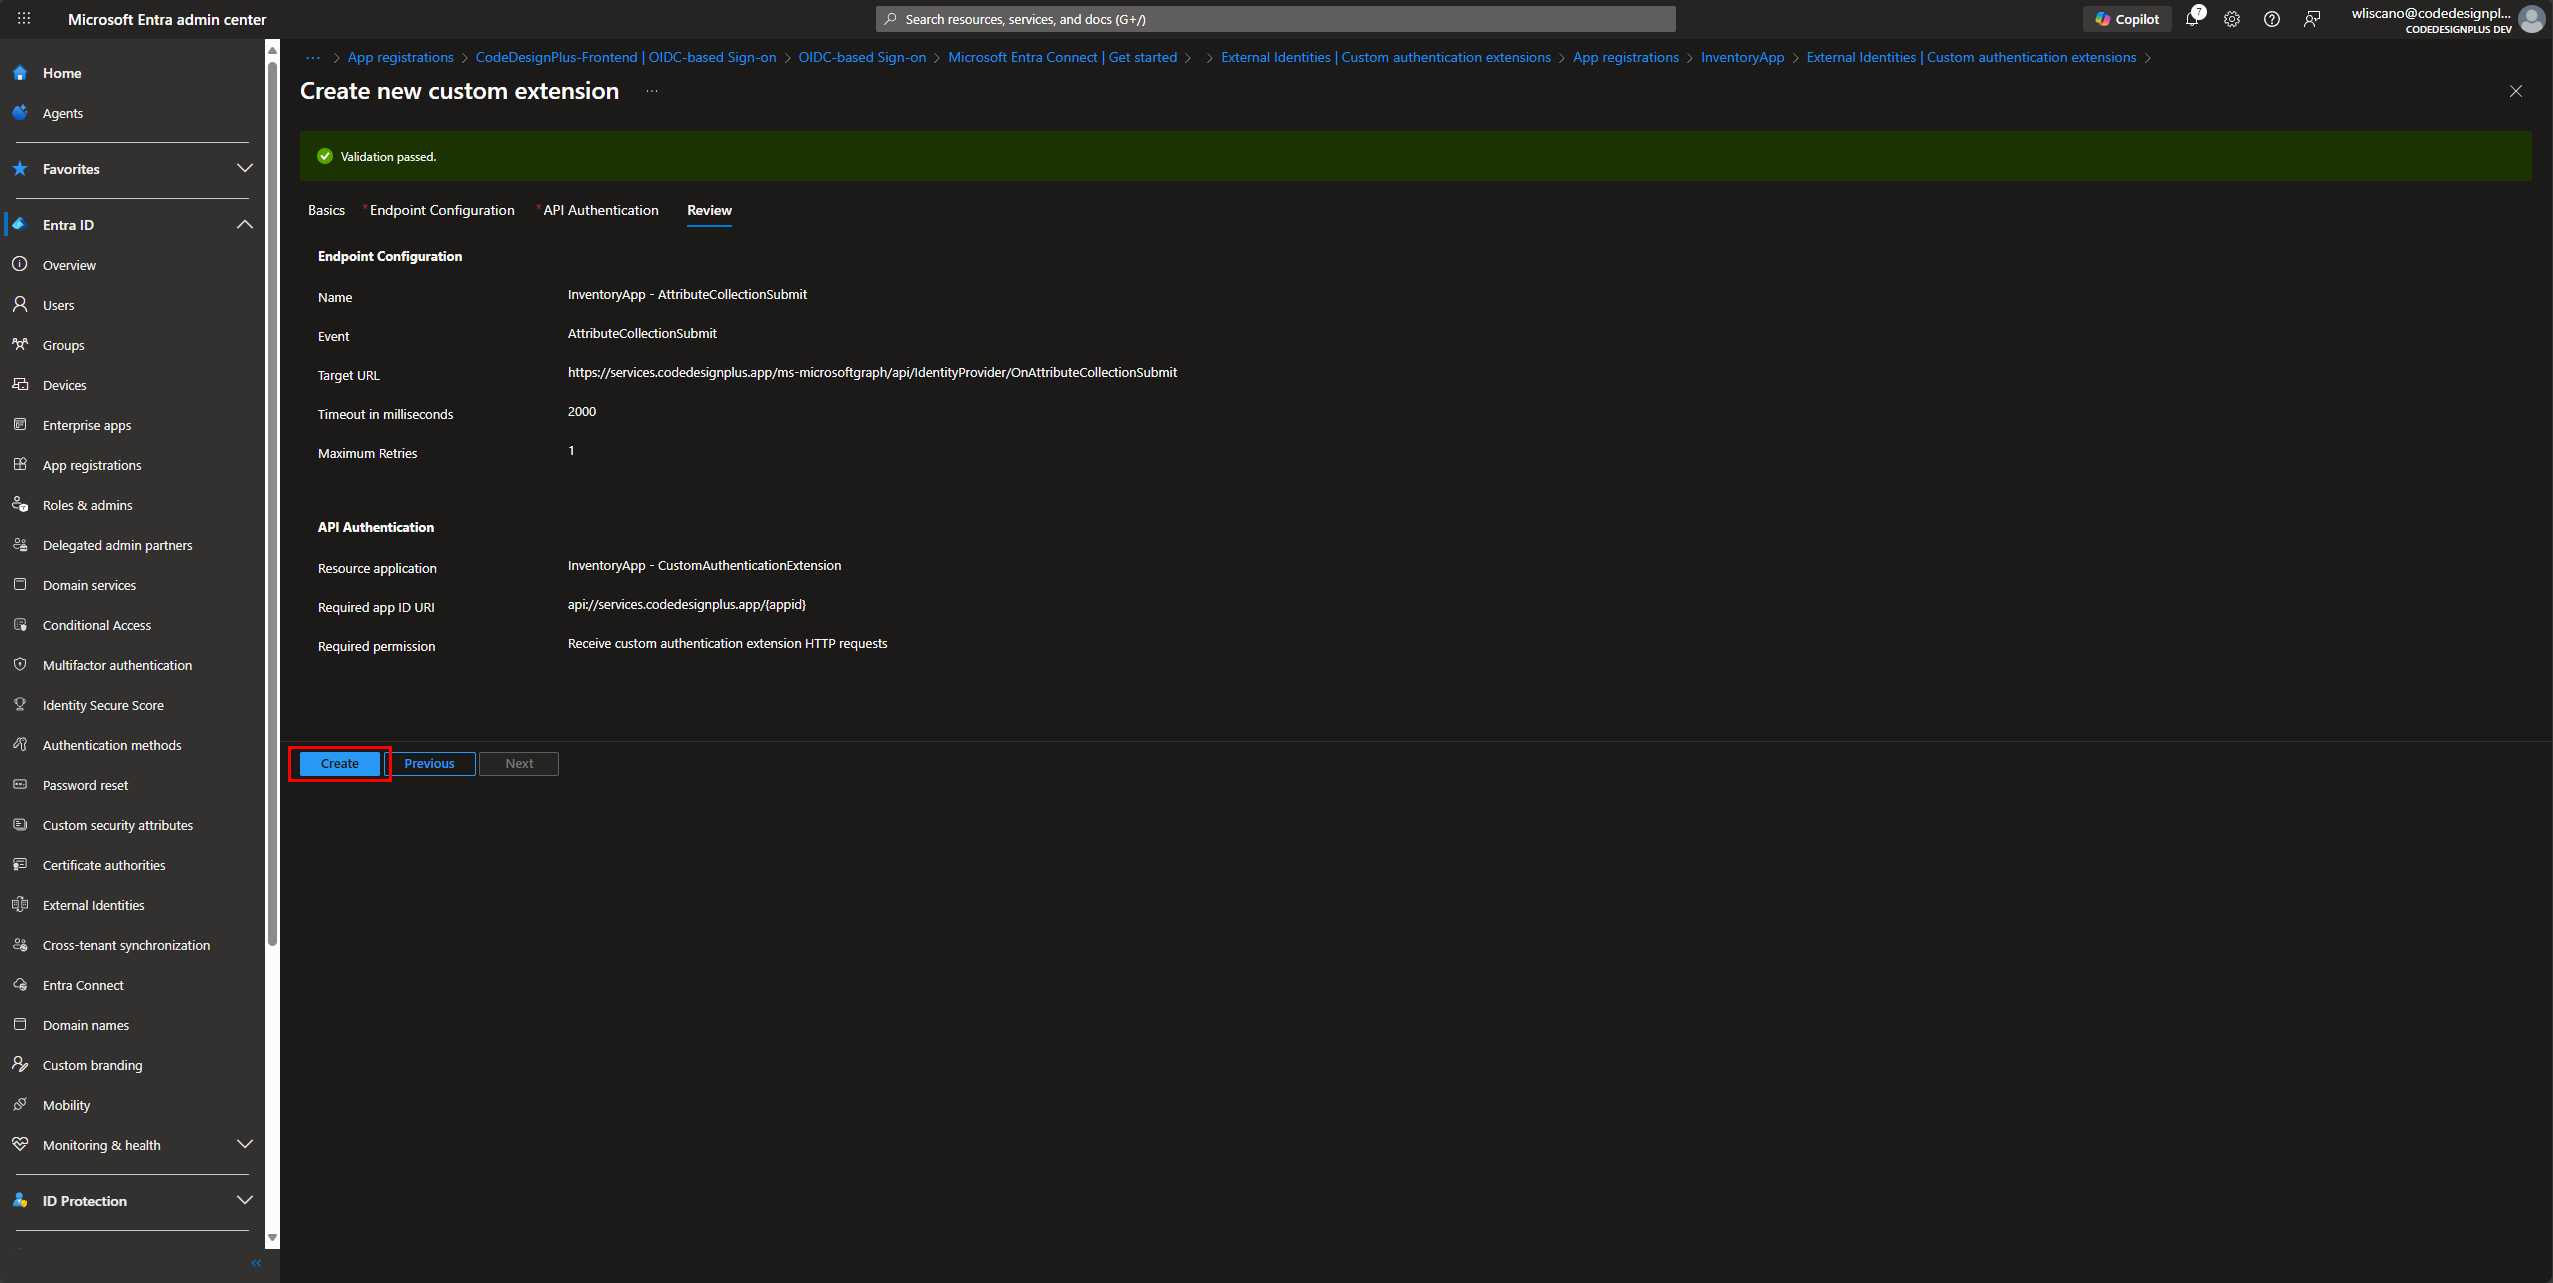Expand the Favorites section chevron
Screen dimensions: 2553x1283
click(x=245, y=168)
